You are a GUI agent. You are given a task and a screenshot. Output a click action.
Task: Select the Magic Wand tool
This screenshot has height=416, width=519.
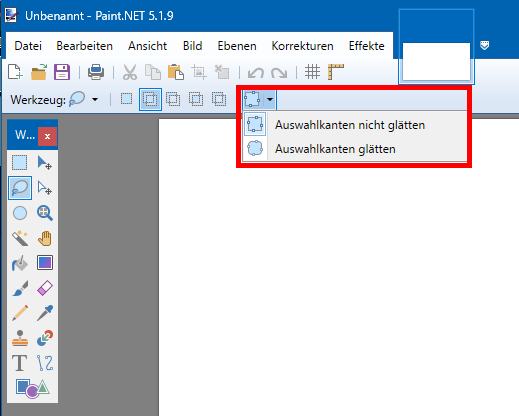coord(20,238)
